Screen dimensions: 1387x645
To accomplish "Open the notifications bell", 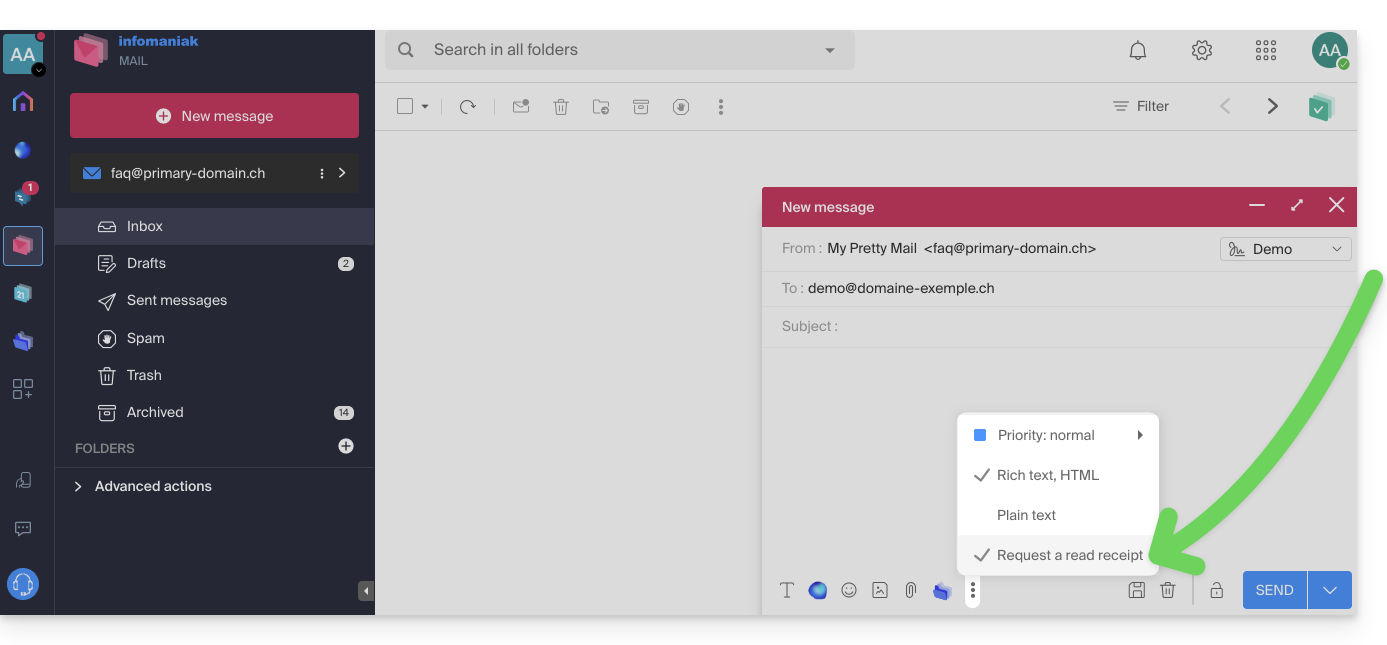I will 1138,50.
